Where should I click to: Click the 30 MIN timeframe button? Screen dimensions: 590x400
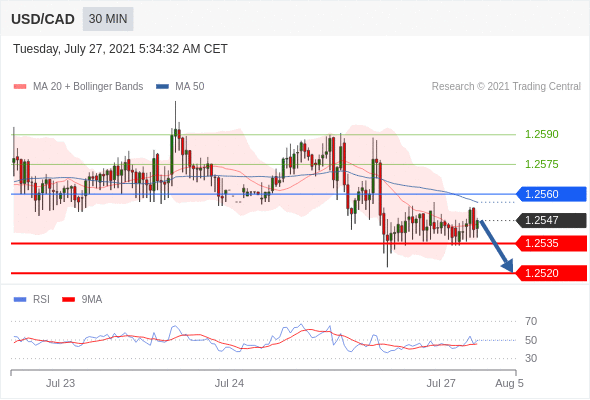pyautogui.click(x=108, y=19)
